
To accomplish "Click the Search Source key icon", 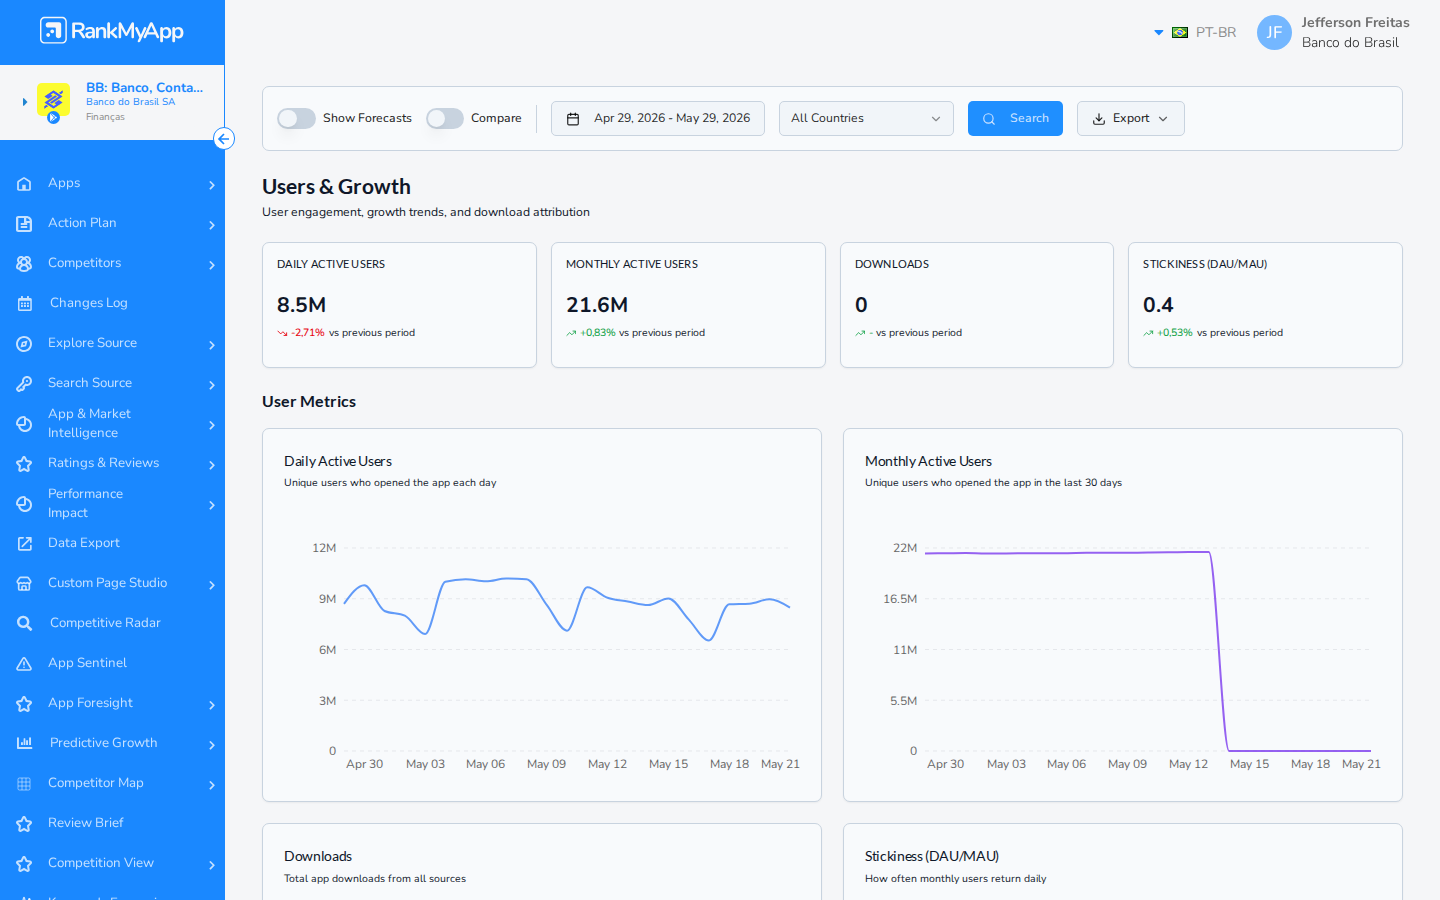I will pos(24,383).
